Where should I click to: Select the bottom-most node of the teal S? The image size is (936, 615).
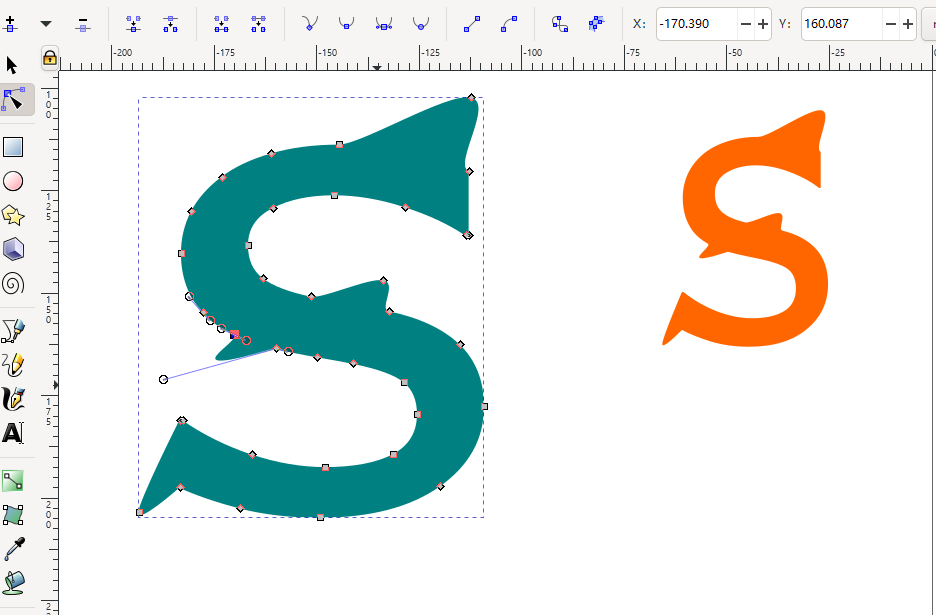click(x=321, y=517)
